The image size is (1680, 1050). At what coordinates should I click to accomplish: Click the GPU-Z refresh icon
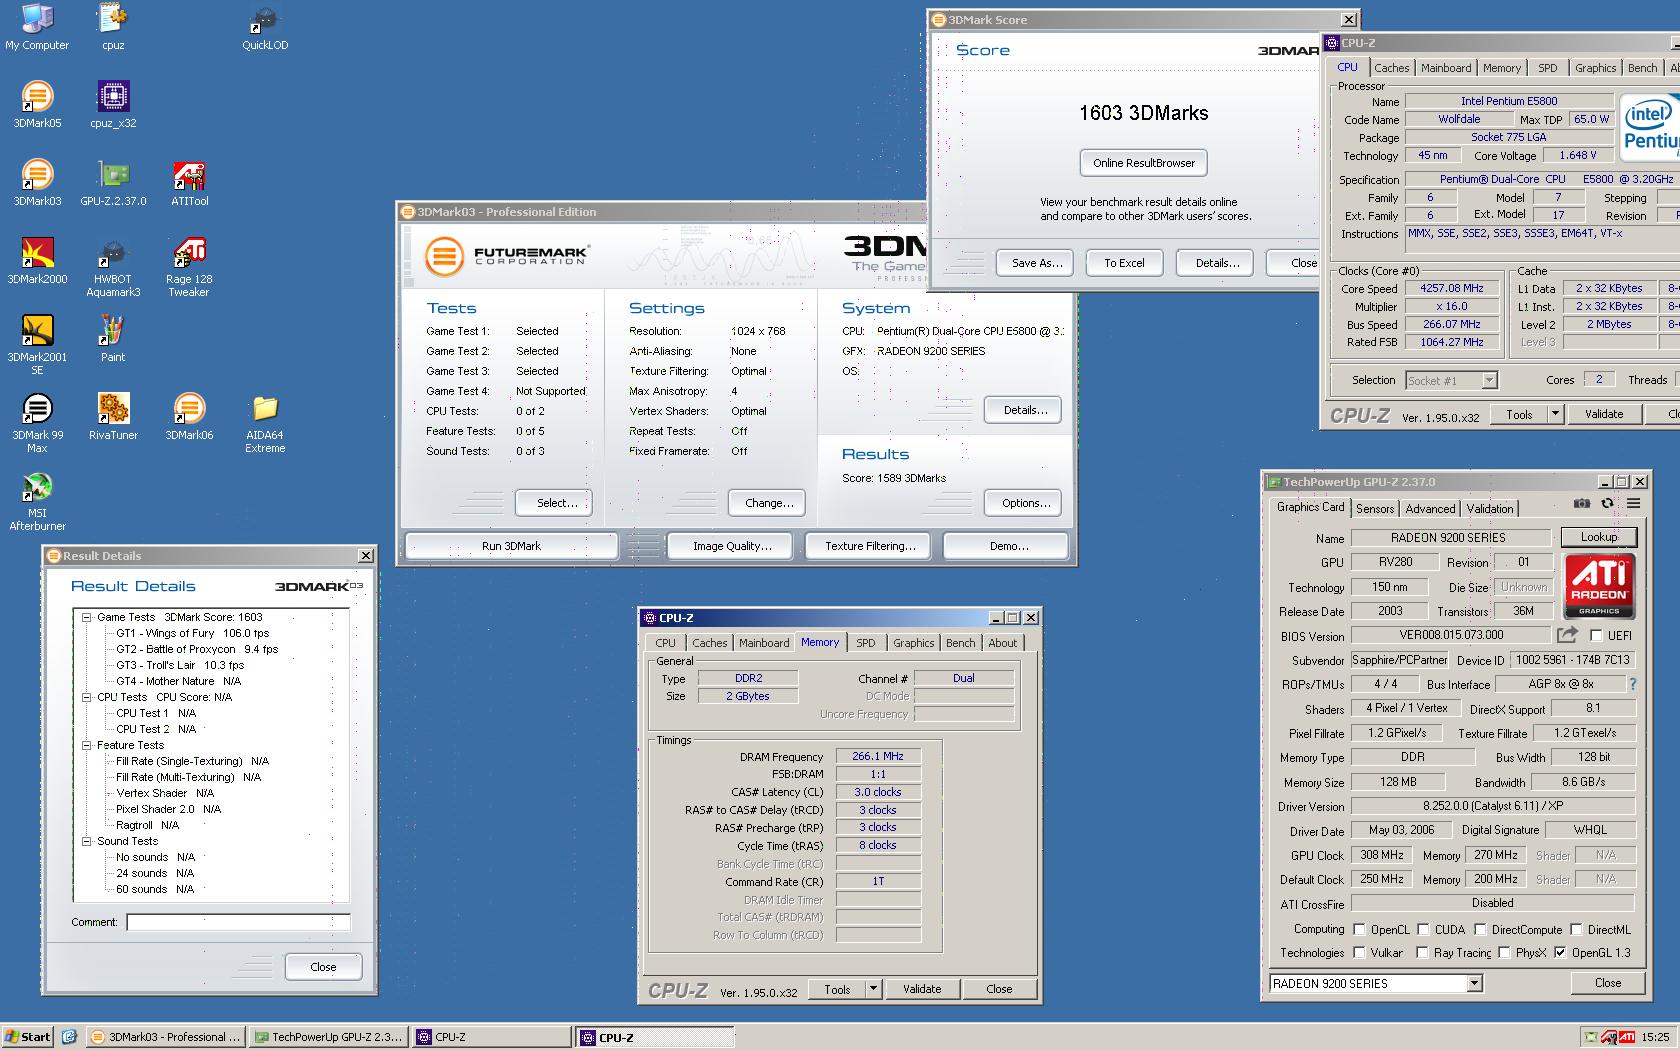tap(1607, 504)
